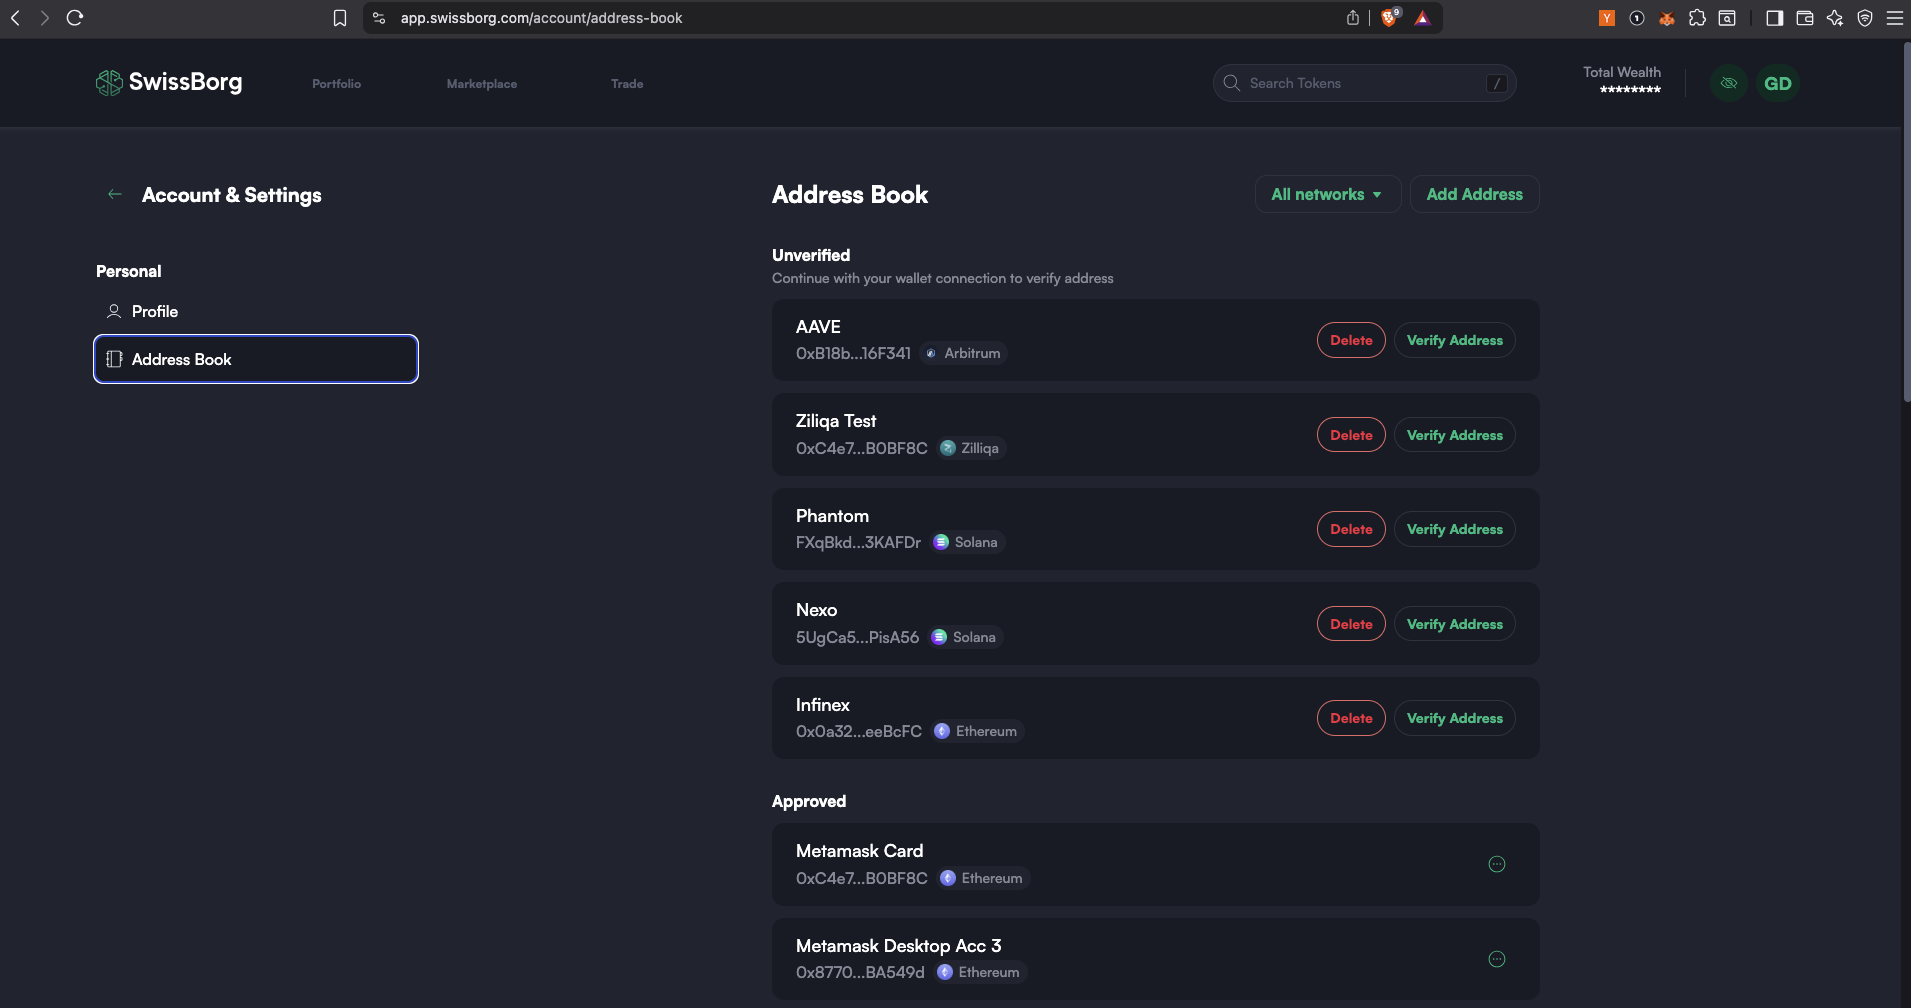Image resolution: width=1911 pixels, height=1008 pixels.
Task: Reload the page
Action: (x=74, y=18)
